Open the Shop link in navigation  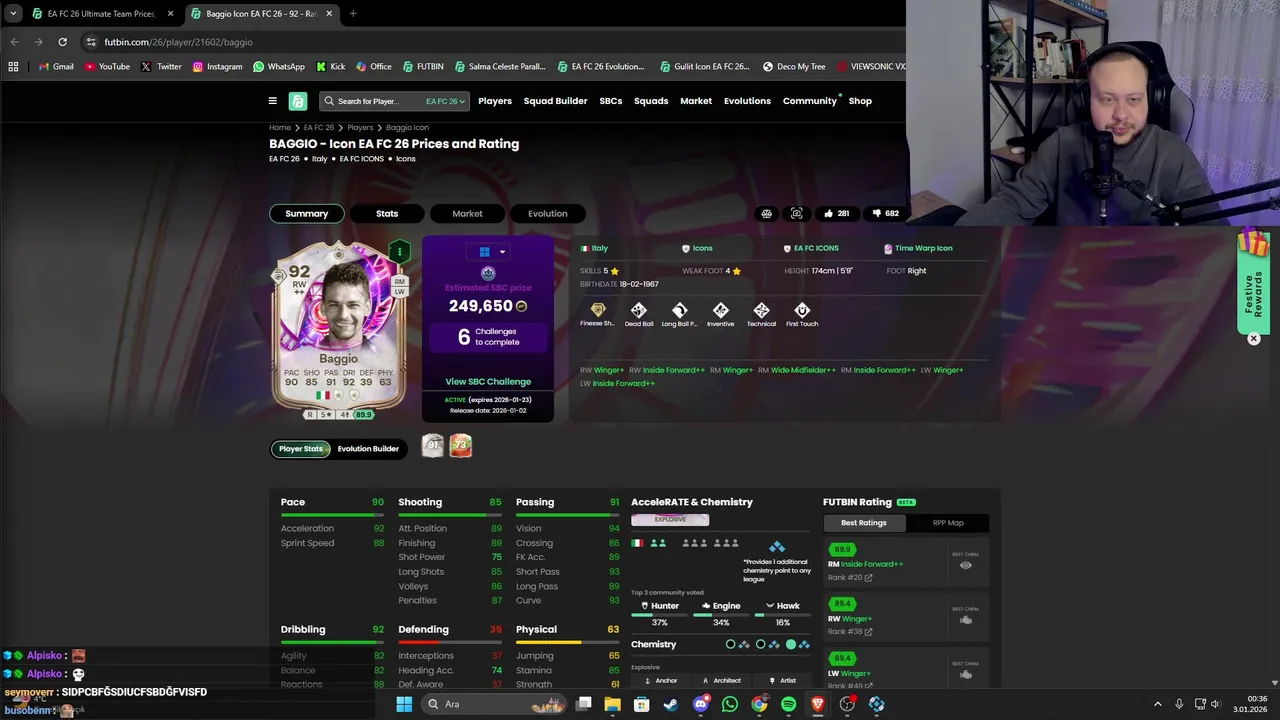(x=860, y=101)
